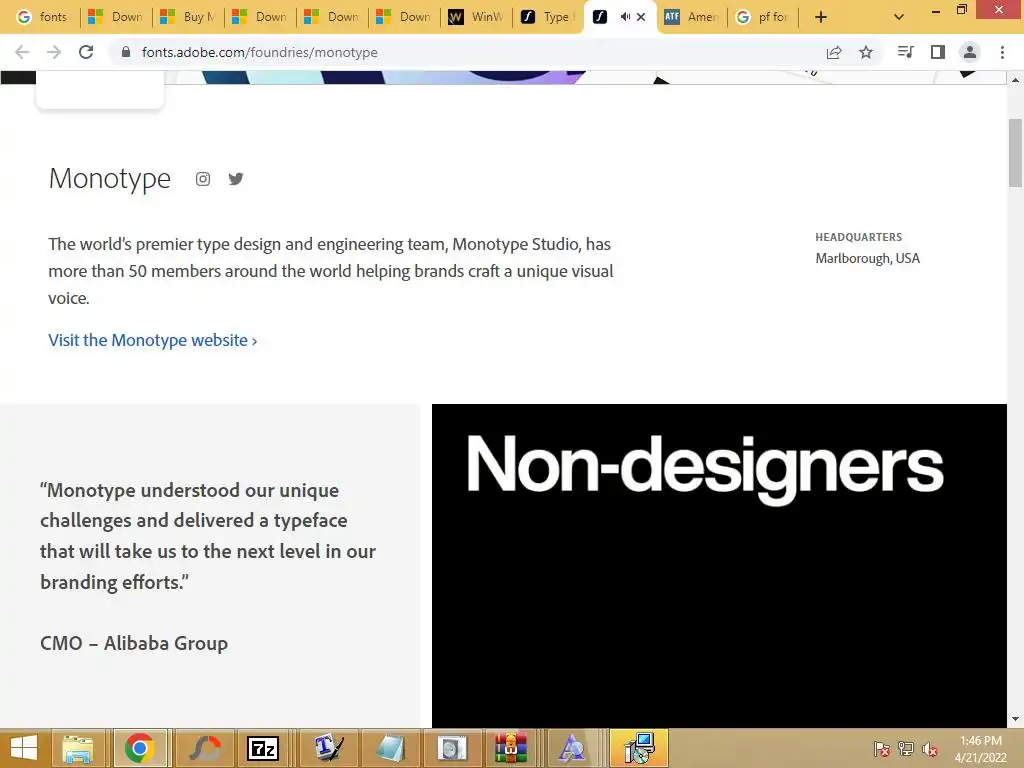Open the WinRAR app in the taskbar
Image resolution: width=1024 pixels, height=768 pixels.
click(x=510, y=748)
